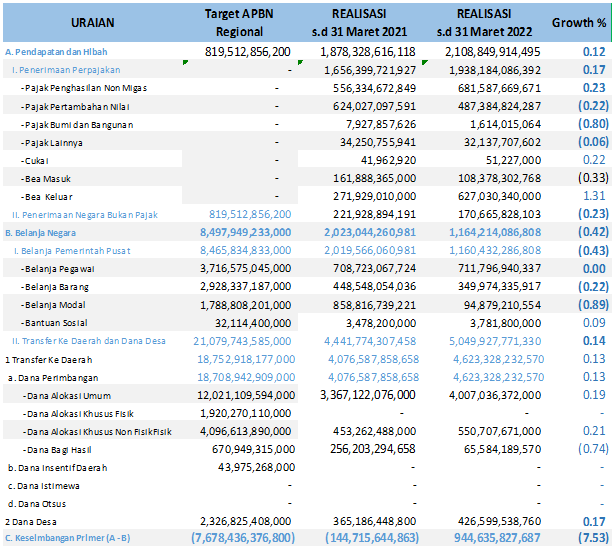Click the B. Belanja Negara row label
This screenshot has width=615, height=548.
point(44,232)
